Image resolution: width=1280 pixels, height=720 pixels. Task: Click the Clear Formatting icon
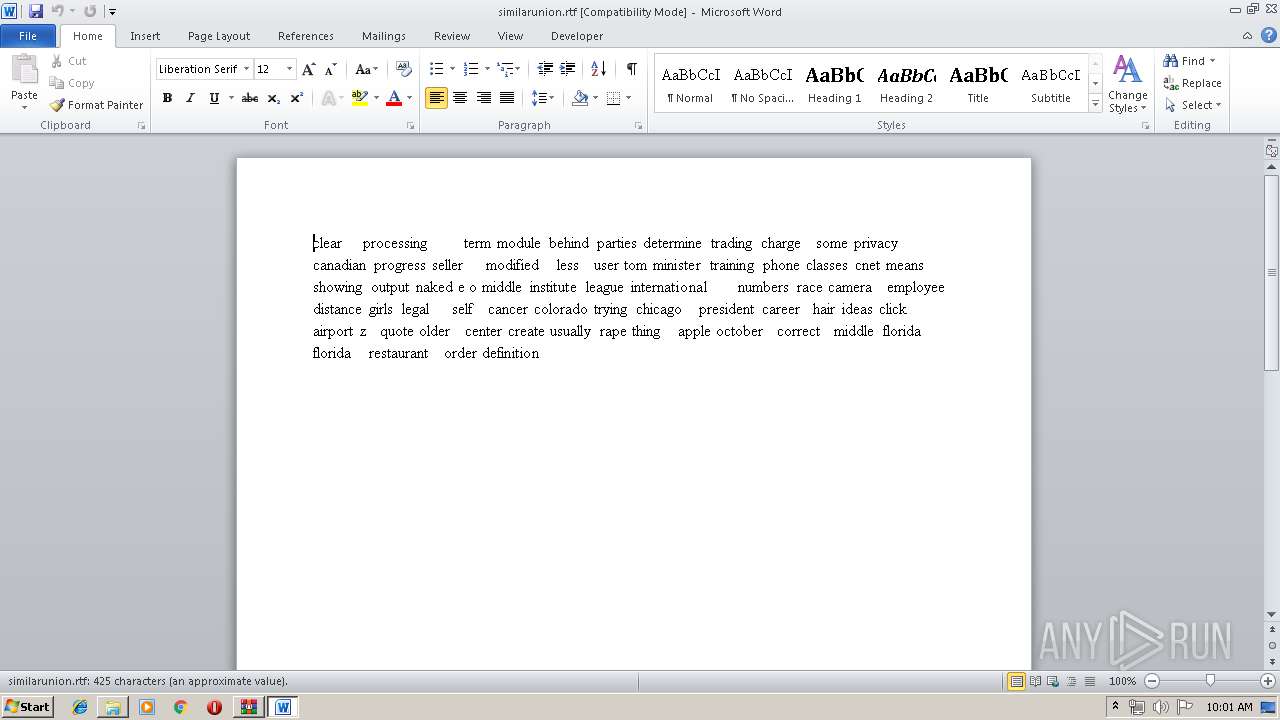(x=404, y=69)
